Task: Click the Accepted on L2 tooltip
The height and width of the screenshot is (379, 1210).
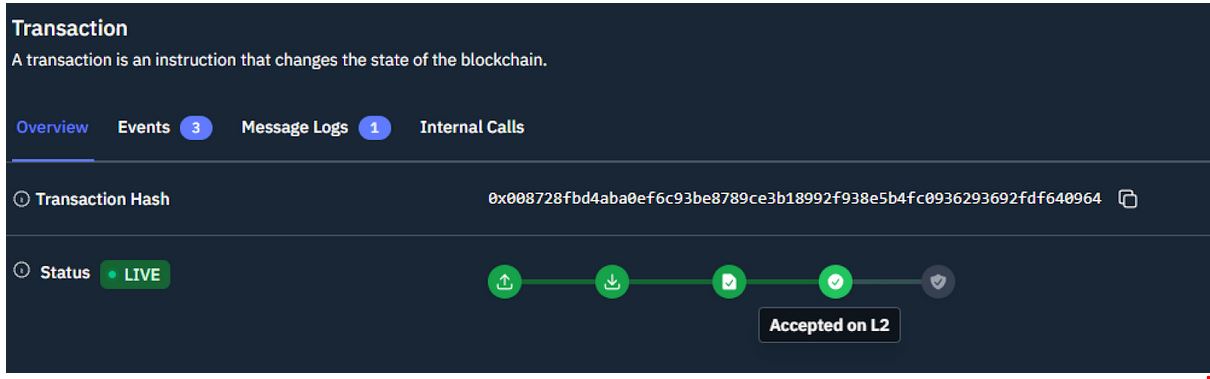Action: point(830,325)
